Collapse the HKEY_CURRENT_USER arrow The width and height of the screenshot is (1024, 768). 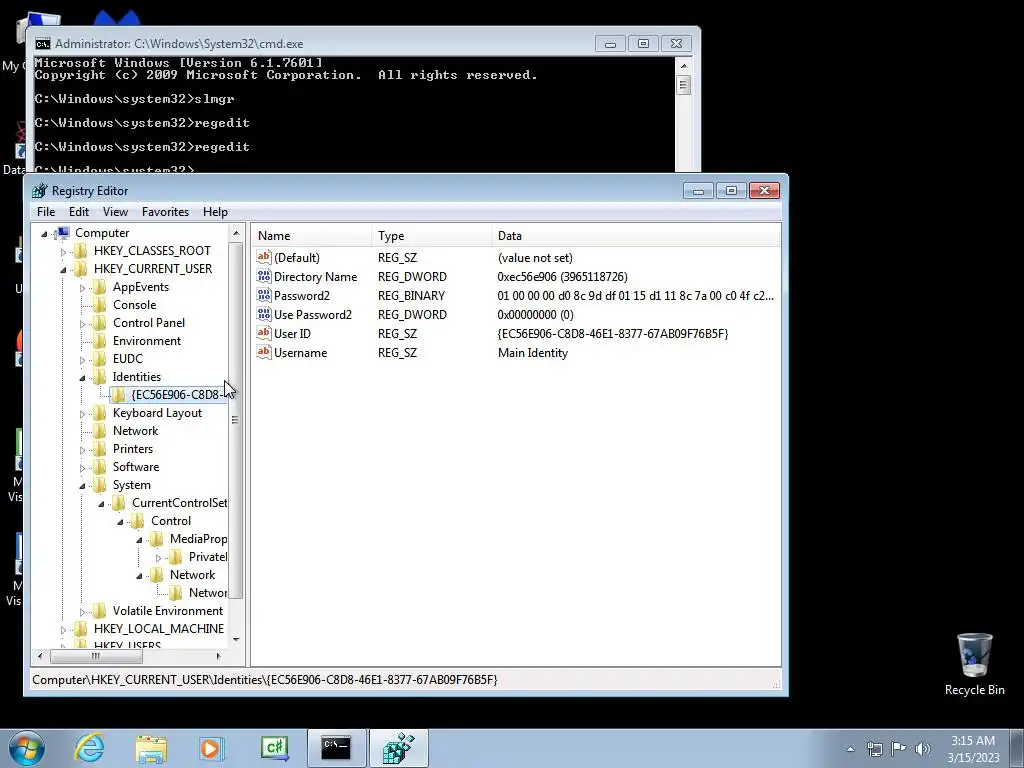(63, 270)
